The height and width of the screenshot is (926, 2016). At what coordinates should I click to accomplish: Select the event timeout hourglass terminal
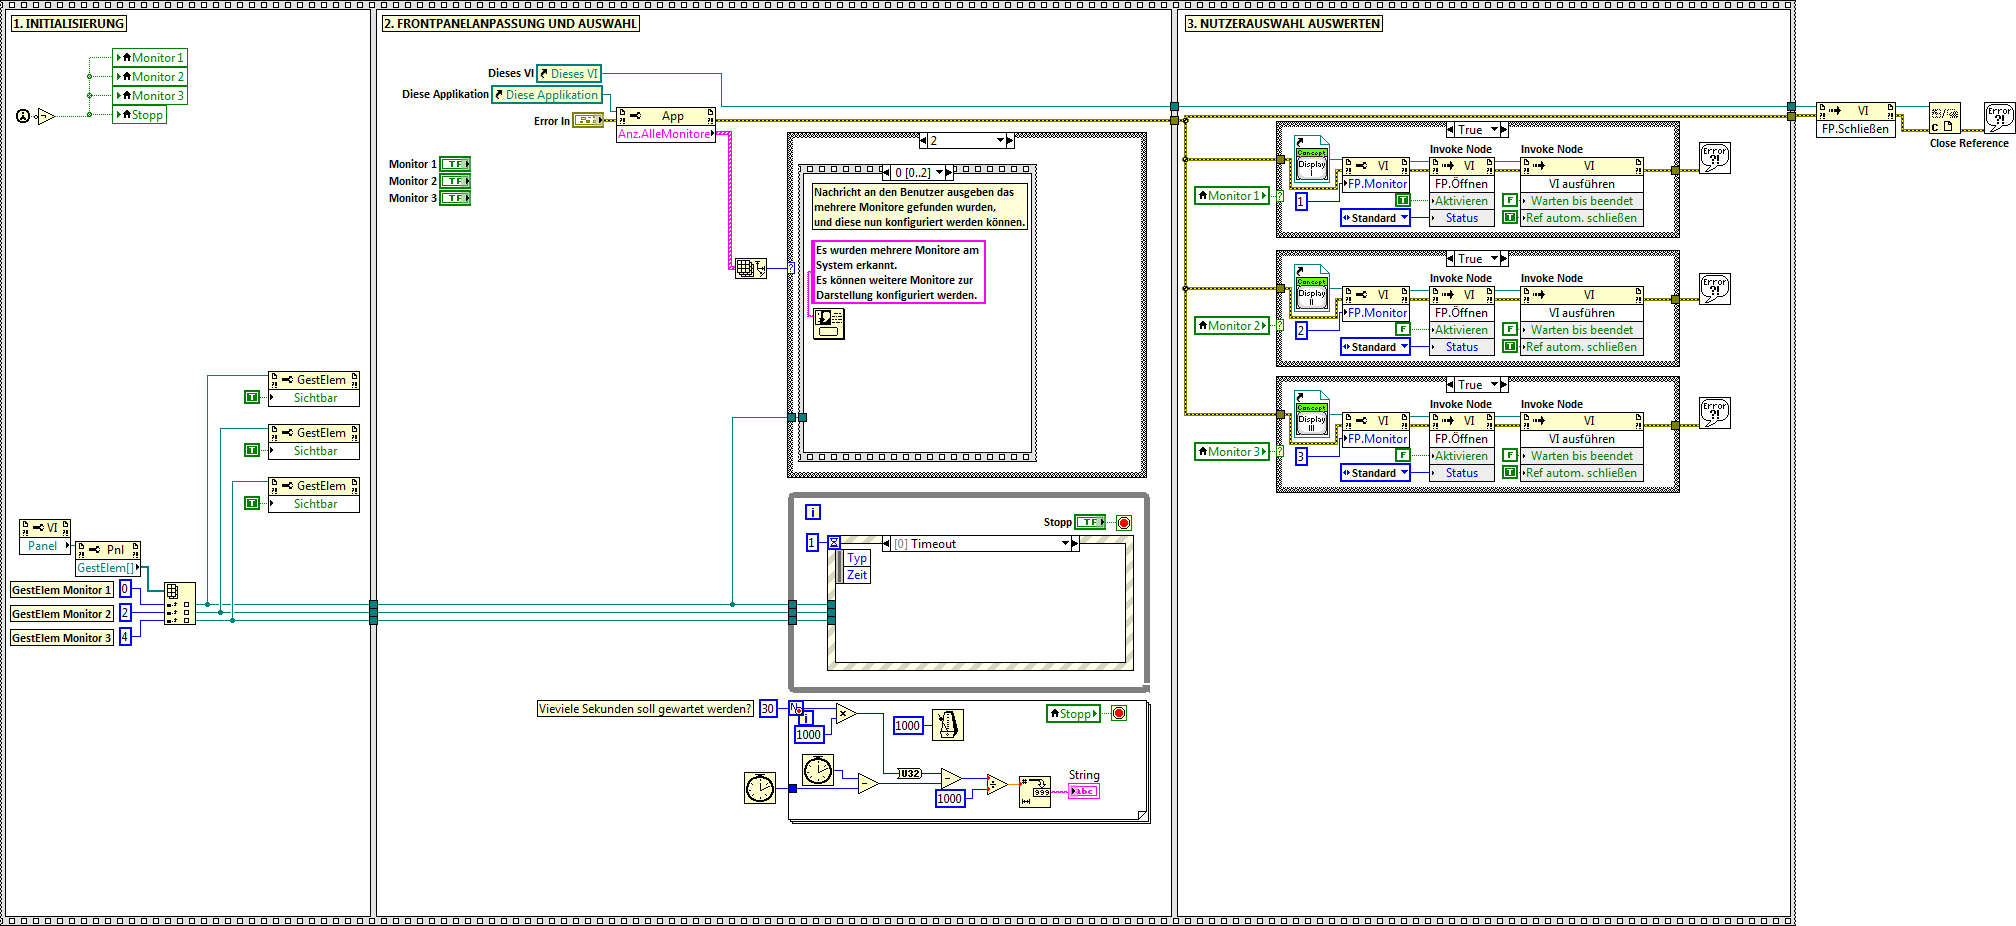coord(834,542)
